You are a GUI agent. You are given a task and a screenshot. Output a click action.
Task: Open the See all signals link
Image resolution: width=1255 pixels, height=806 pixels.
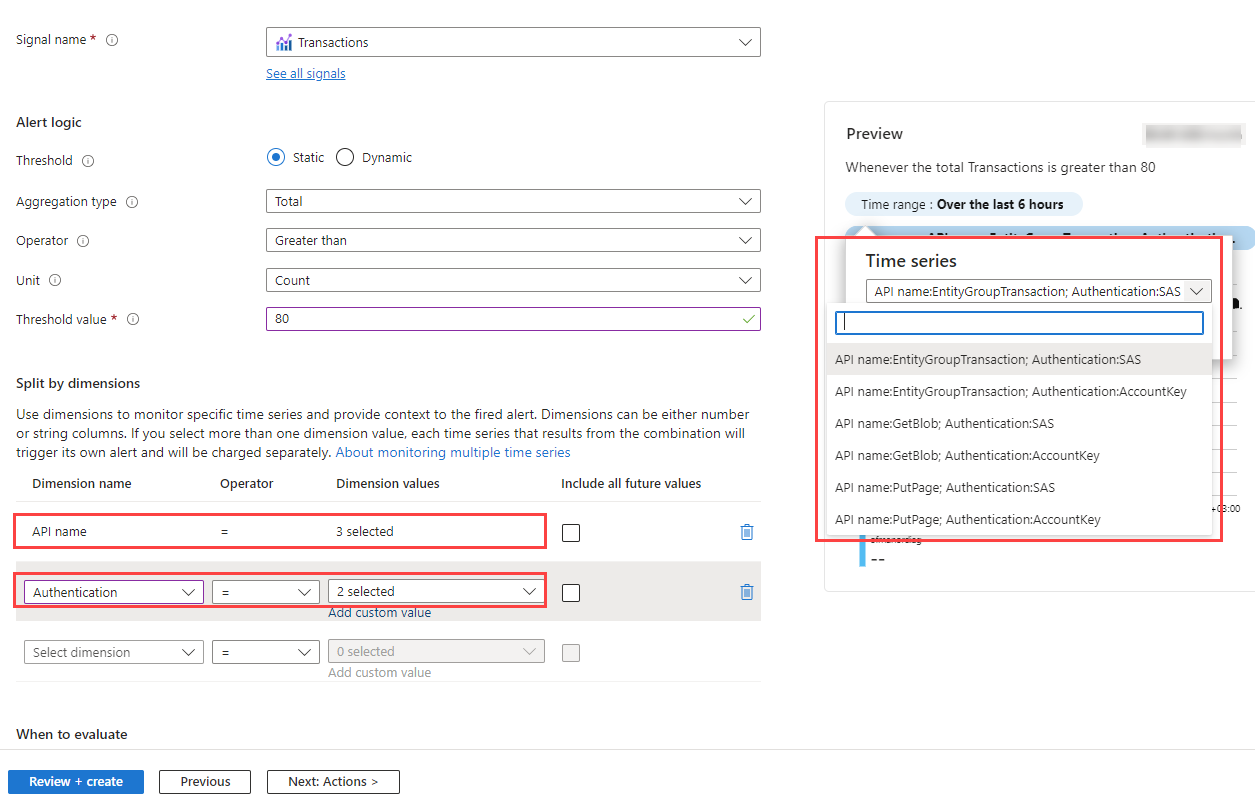(305, 74)
